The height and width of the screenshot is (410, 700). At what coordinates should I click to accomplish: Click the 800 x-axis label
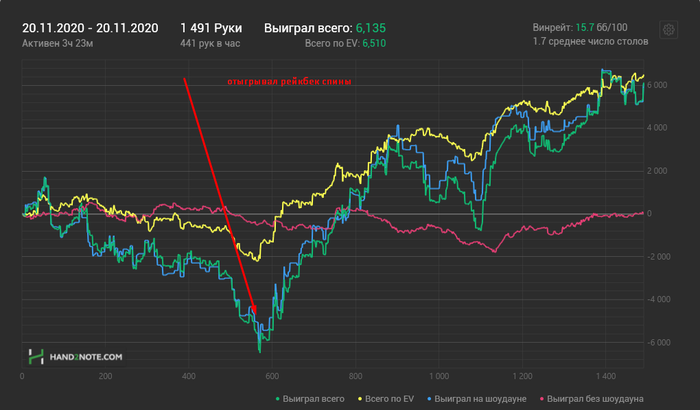[355, 377]
